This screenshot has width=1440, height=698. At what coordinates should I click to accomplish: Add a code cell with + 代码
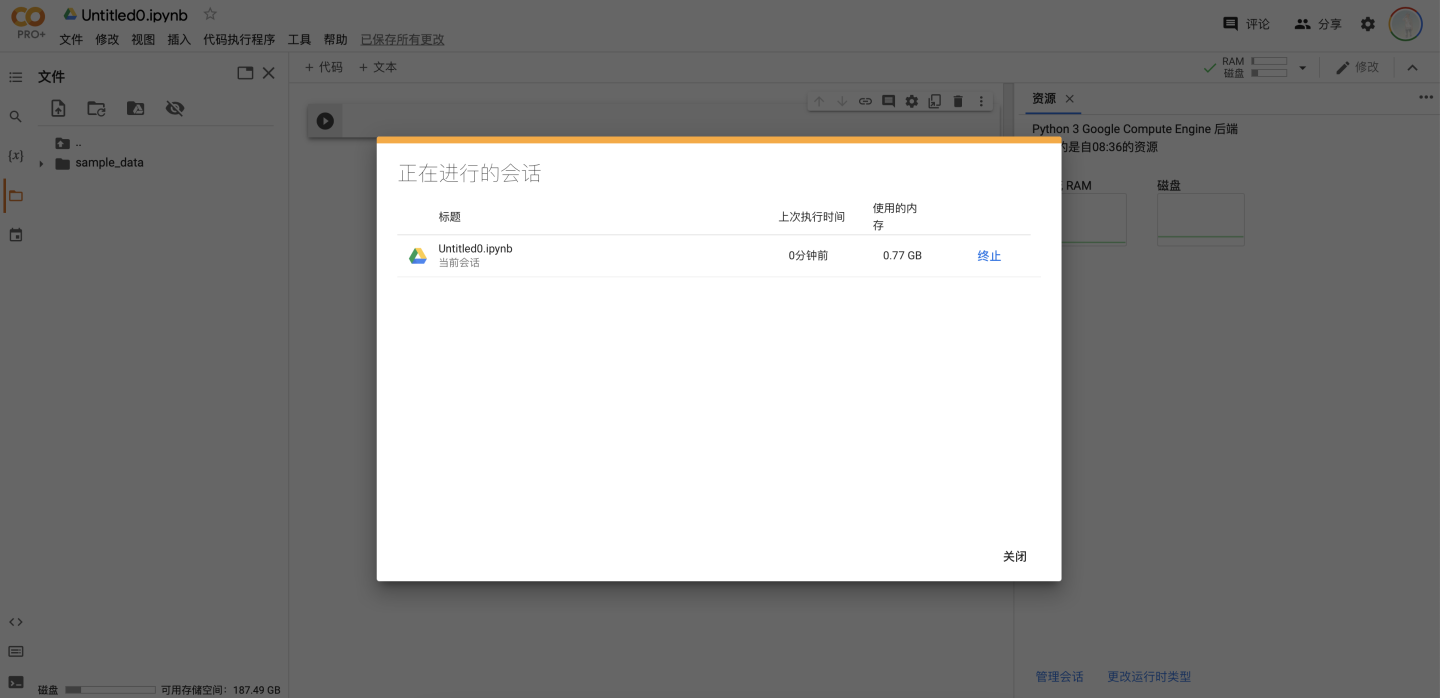coord(323,67)
